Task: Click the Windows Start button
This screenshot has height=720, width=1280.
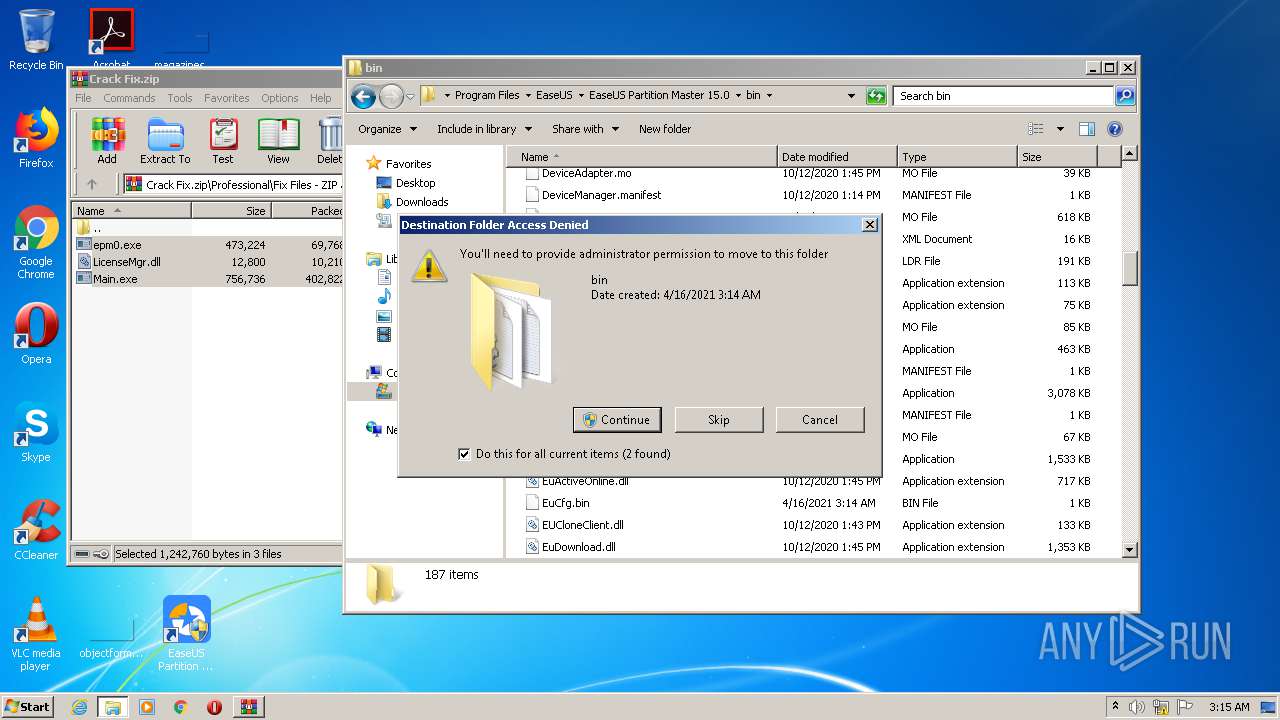Action: 28,706
